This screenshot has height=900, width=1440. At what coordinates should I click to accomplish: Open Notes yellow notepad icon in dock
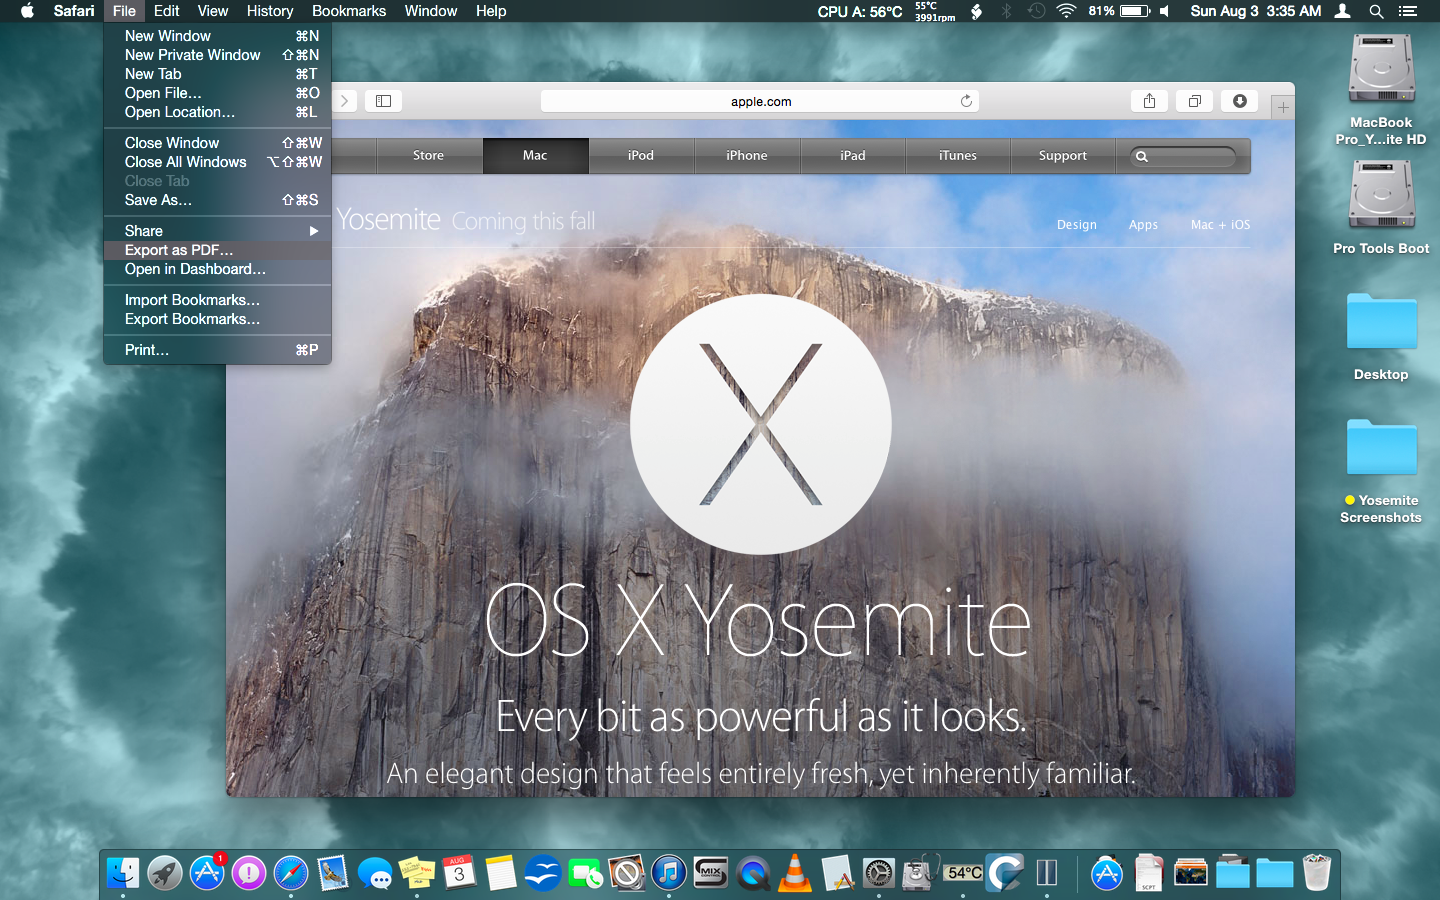501,873
